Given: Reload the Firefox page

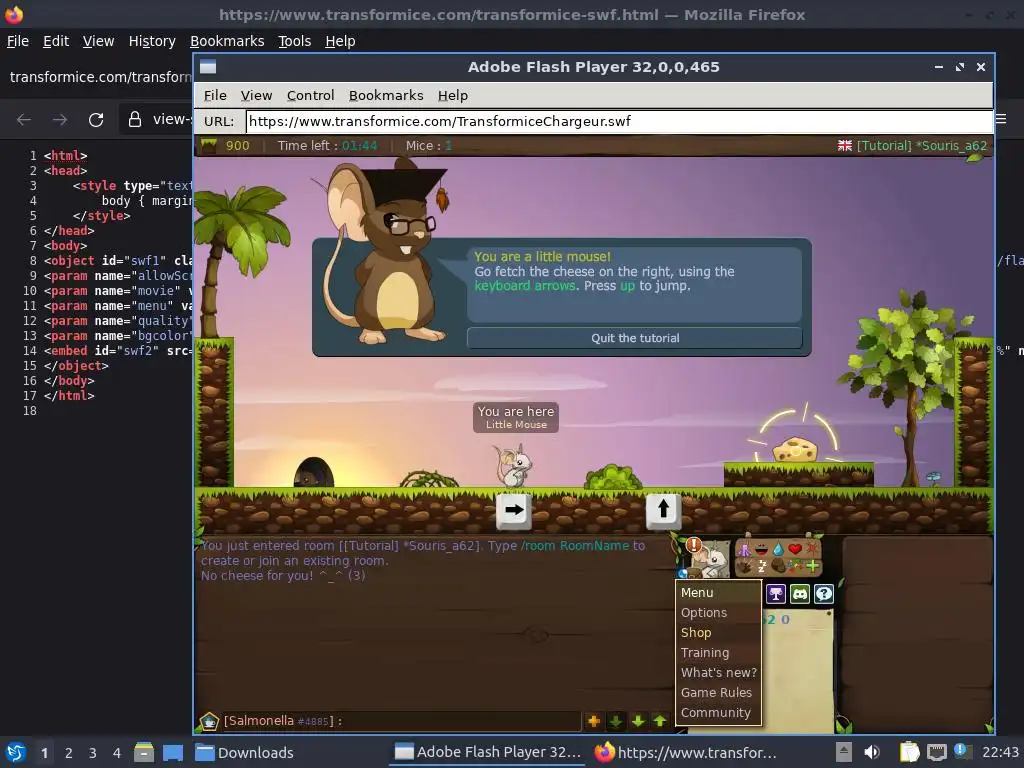Looking at the screenshot, I should click(96, 120).
